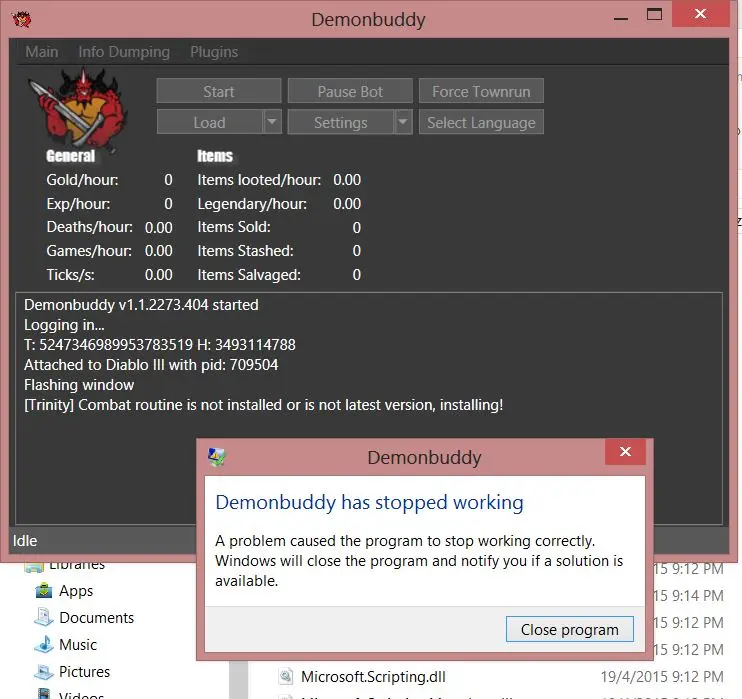
Task: Select the Microsoft.Scripting.dll file icon
Action: coord(285,676)
